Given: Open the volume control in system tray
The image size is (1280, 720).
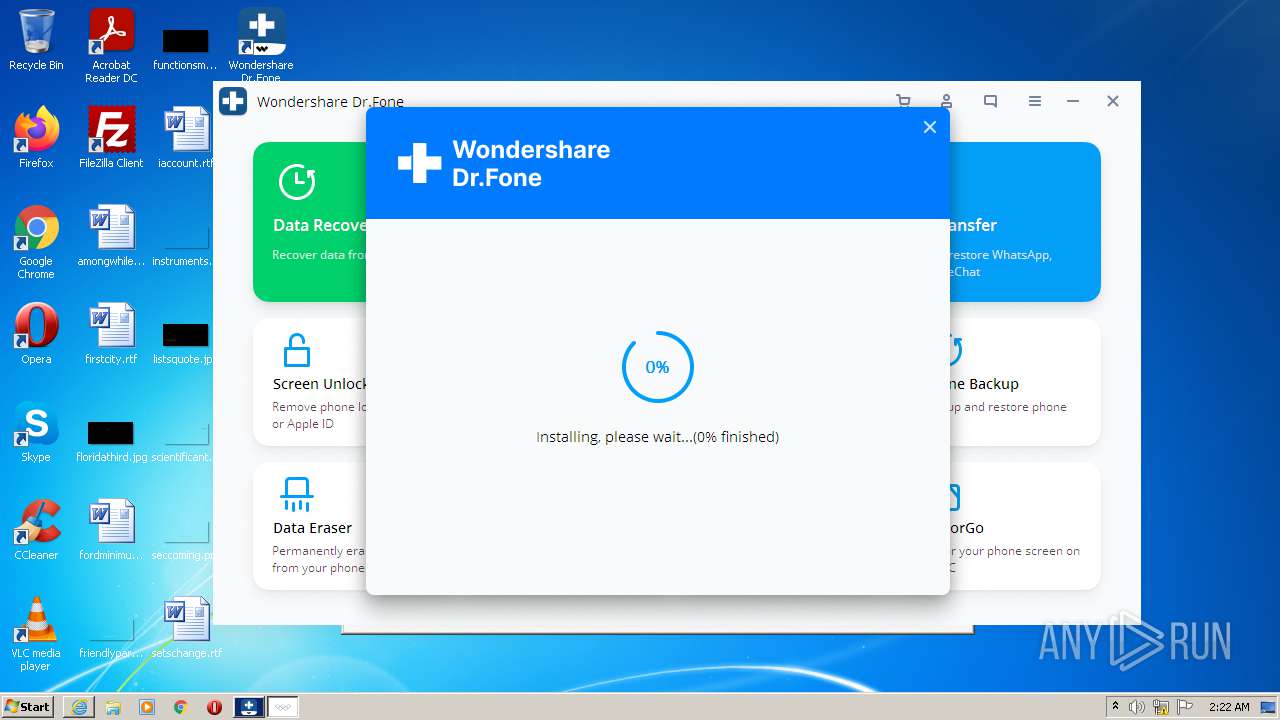Looking at the screenshot, I should point(1137,707).
